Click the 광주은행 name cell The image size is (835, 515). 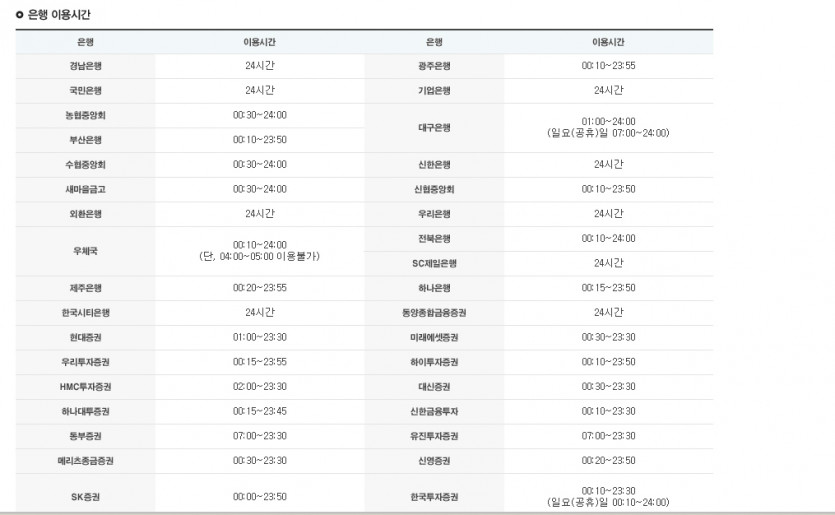(x=434, y=66)
